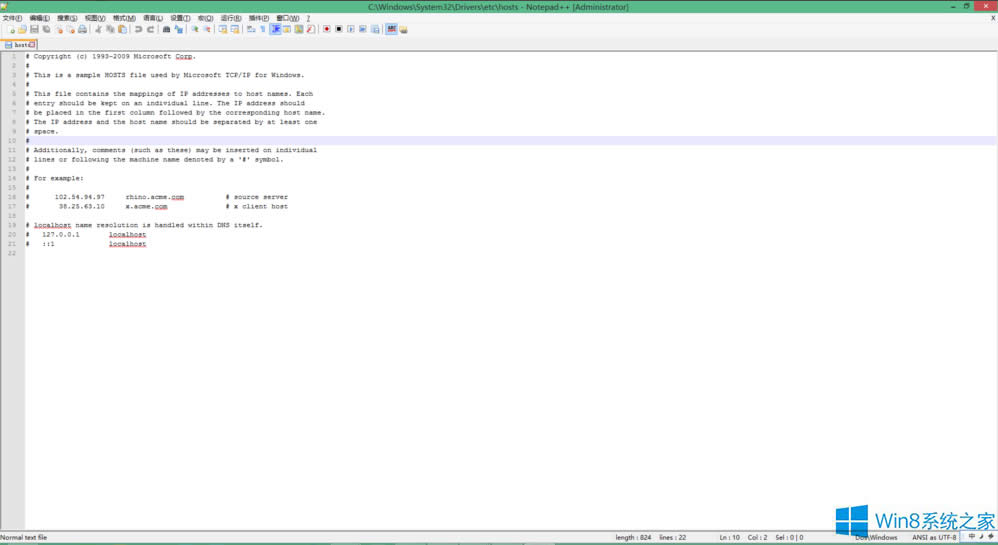
Task: Click the 'length : 824' status entry
Action: (633, 537)
